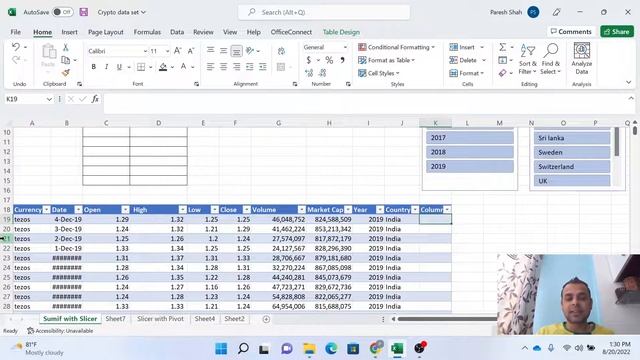640x360 pixels.
Task: Click the Comma Style icon
Action: click(x=342, y=60)
